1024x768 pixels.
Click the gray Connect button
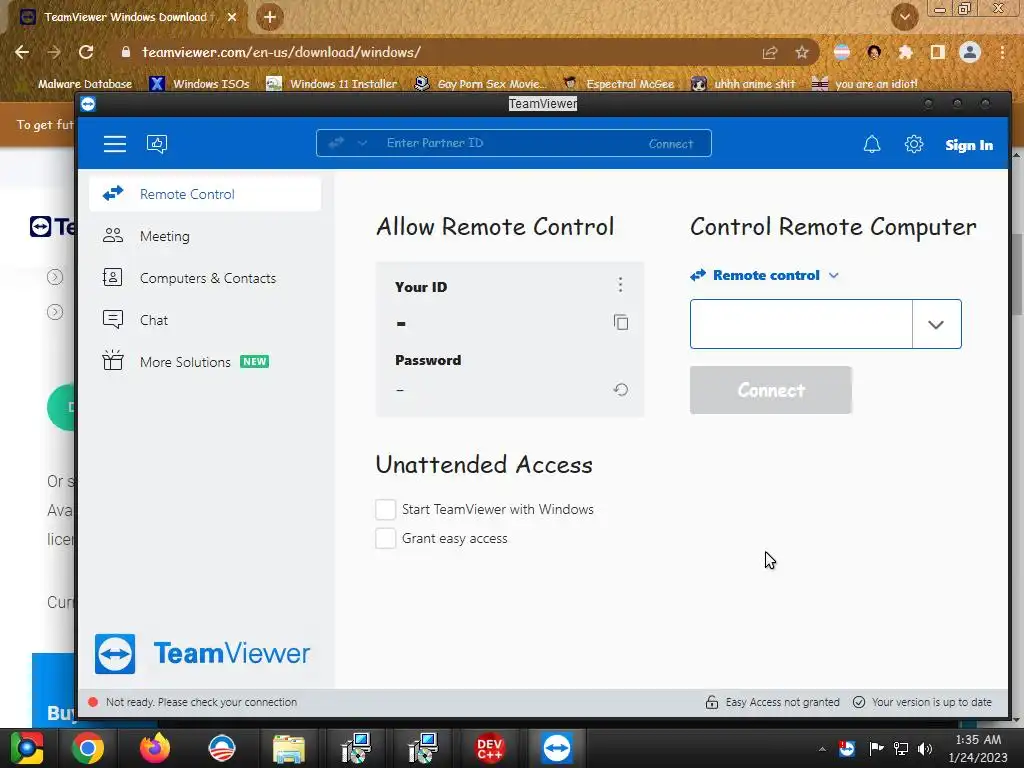tap(771, 390)
